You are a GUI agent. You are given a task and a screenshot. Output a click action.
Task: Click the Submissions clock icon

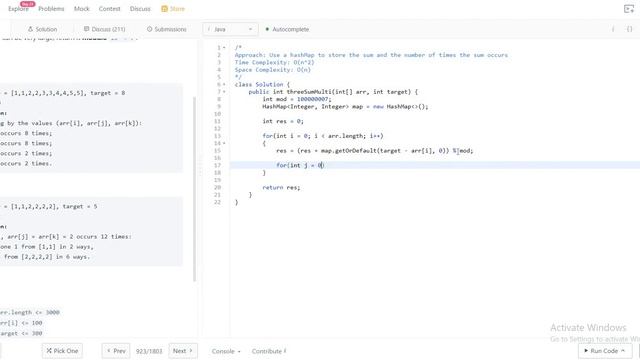[149, 29]
